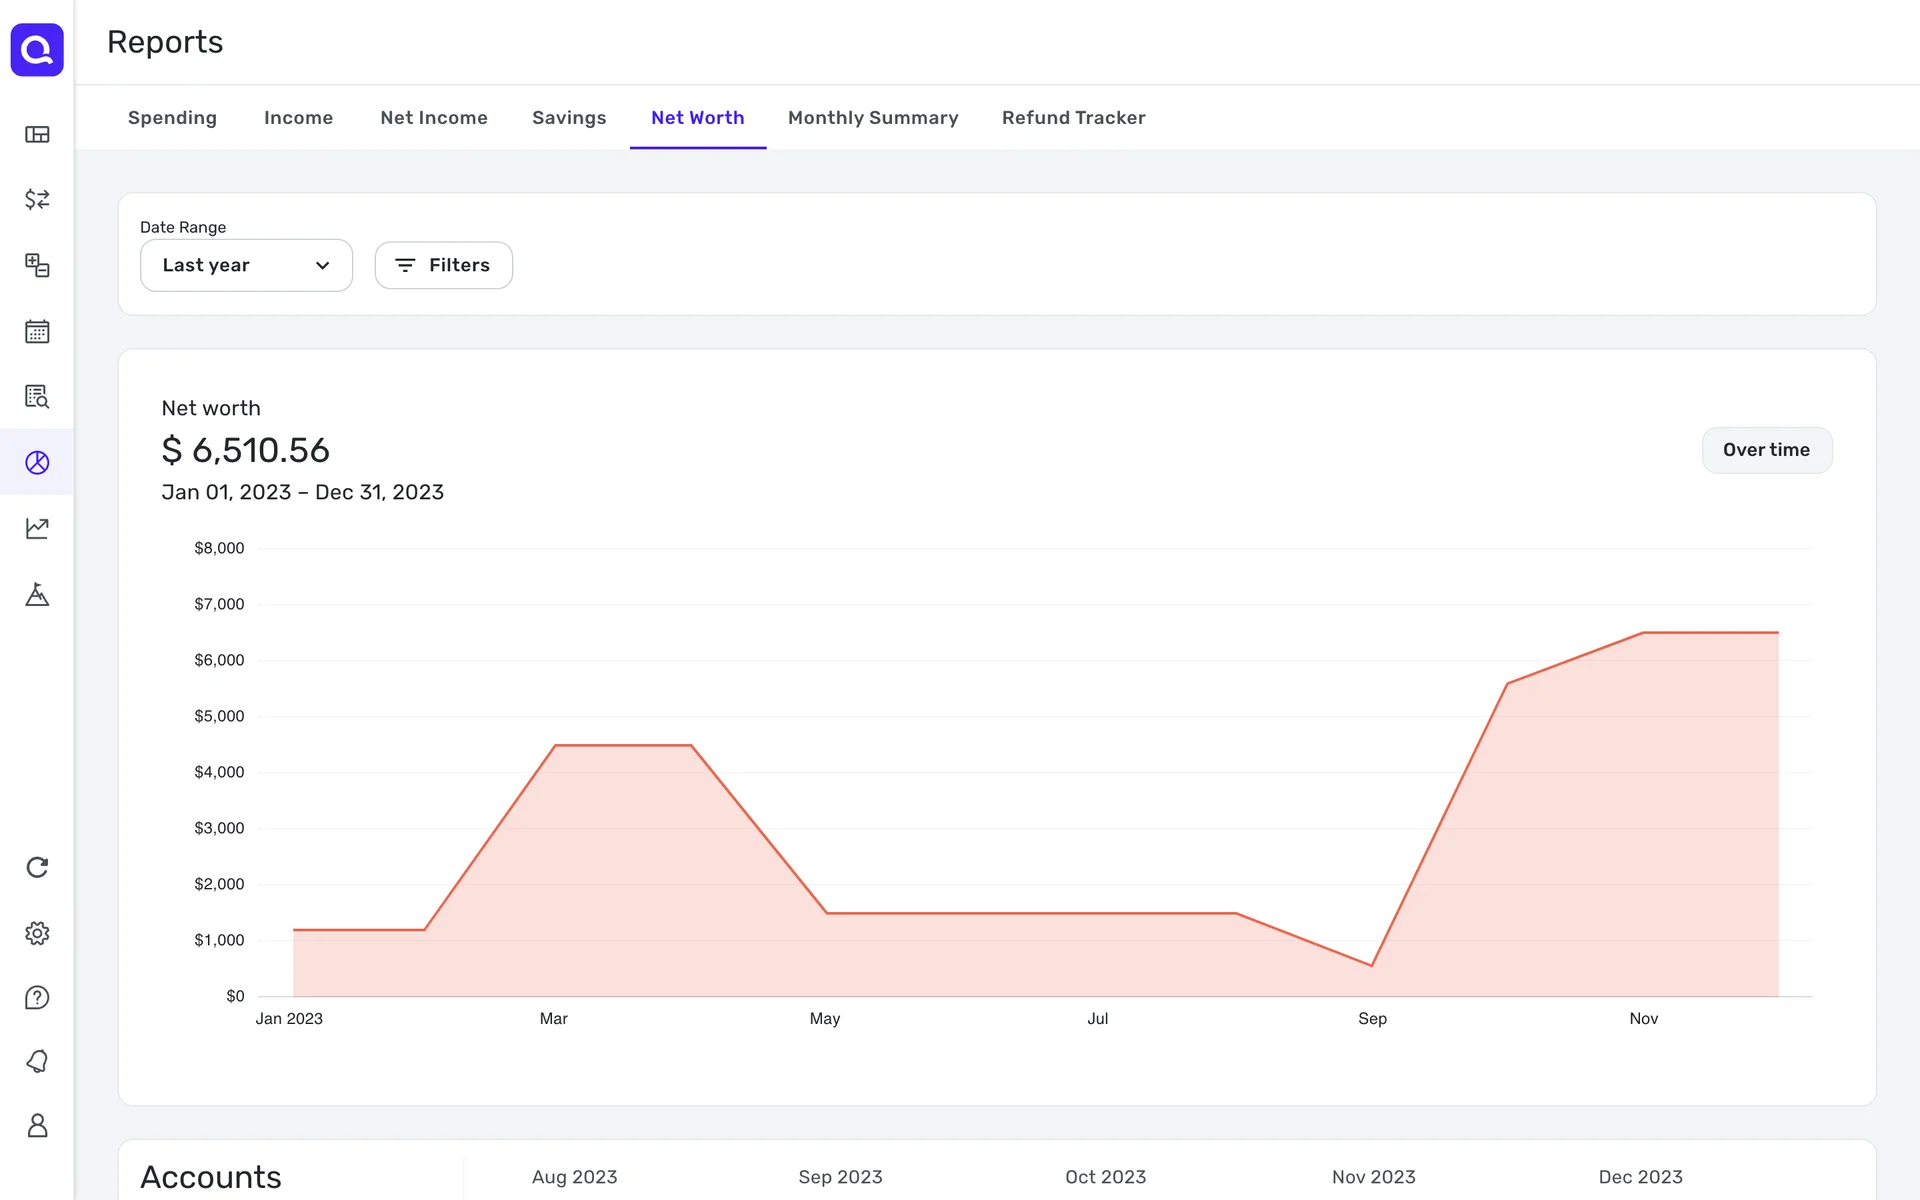Click the September low point on chart

pyautogui.click(x=1371, y=965)
